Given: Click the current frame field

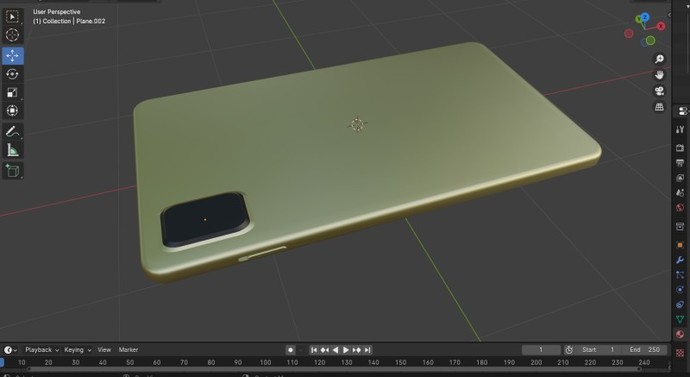Looking at the screenshot, I should (541, 350).
